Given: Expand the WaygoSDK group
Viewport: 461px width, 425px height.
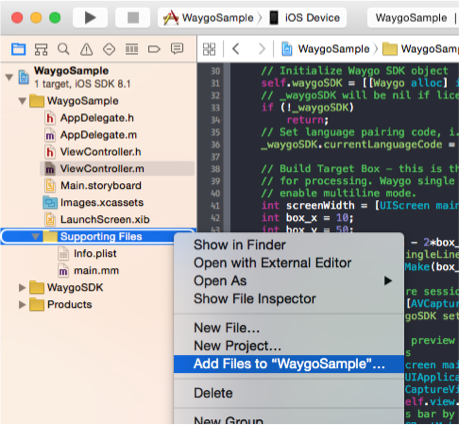Looking at the screenshot, I should 22,287.
